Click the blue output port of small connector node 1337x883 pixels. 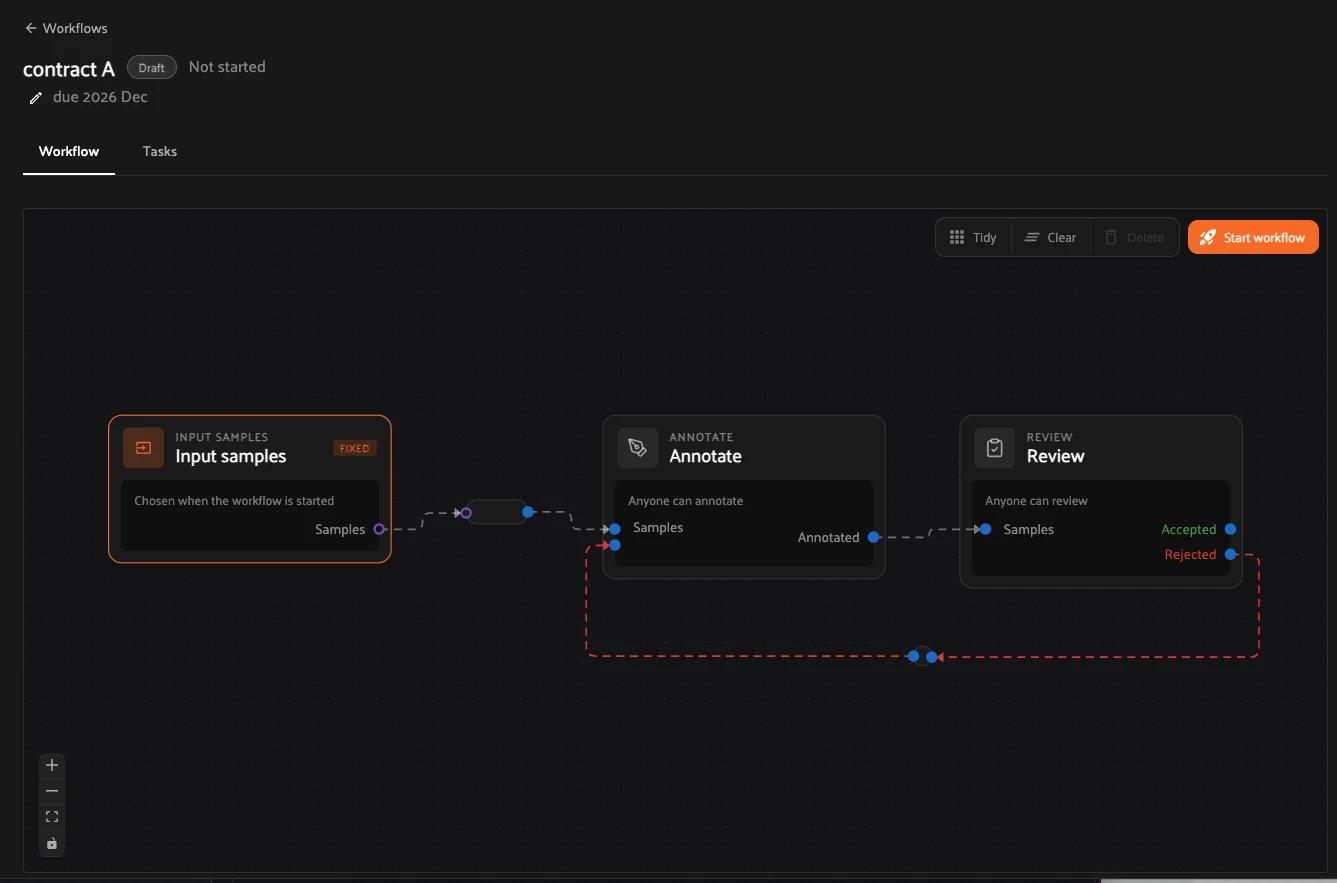pyautogui.click(x=527, y=512)
